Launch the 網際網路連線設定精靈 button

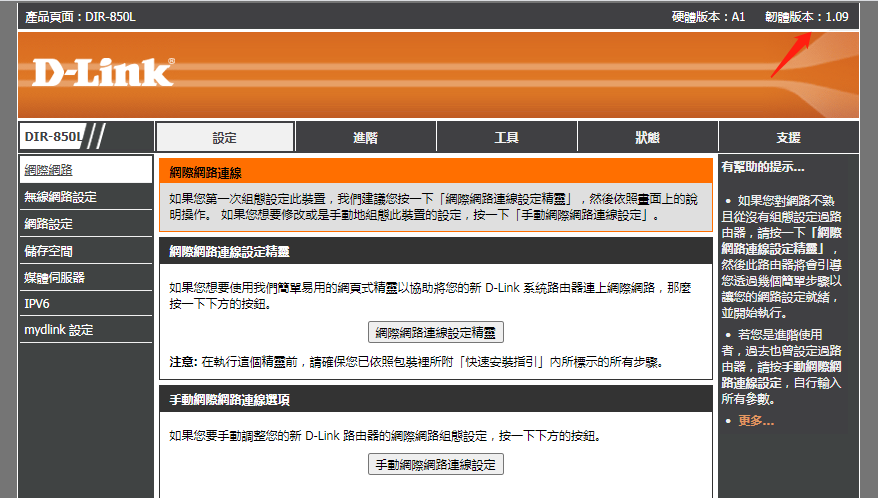[436, 332]
